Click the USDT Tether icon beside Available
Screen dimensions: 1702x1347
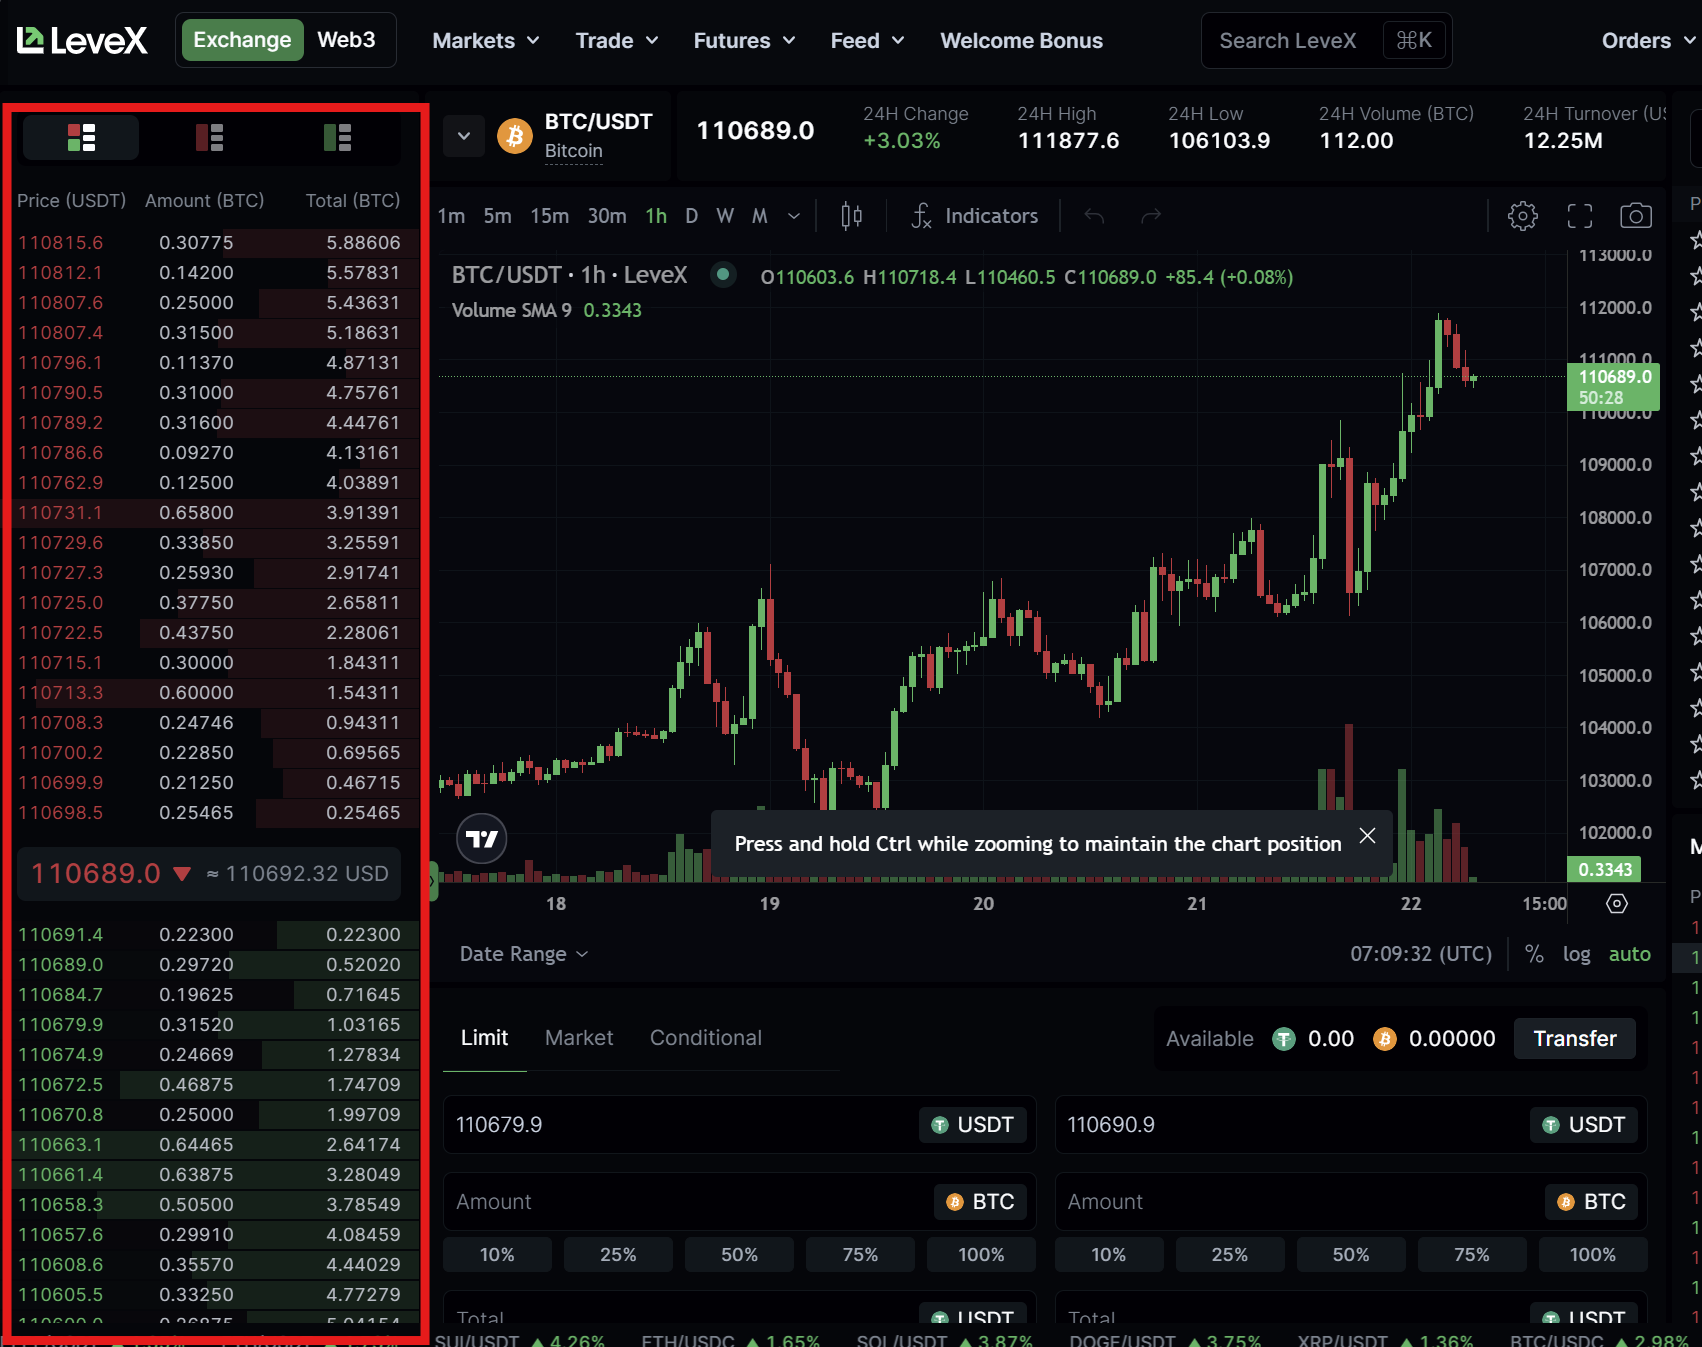tap(1283, 1039)
